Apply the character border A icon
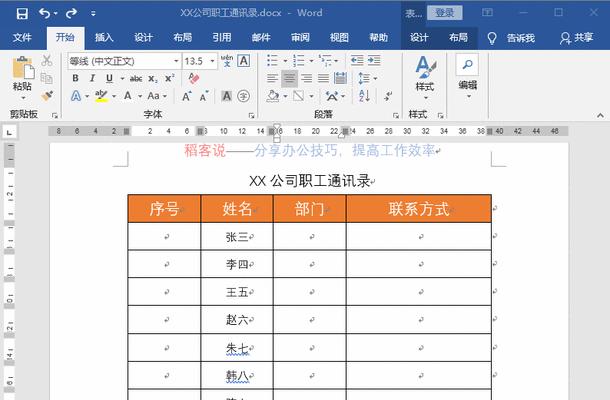 click(244, 61)
